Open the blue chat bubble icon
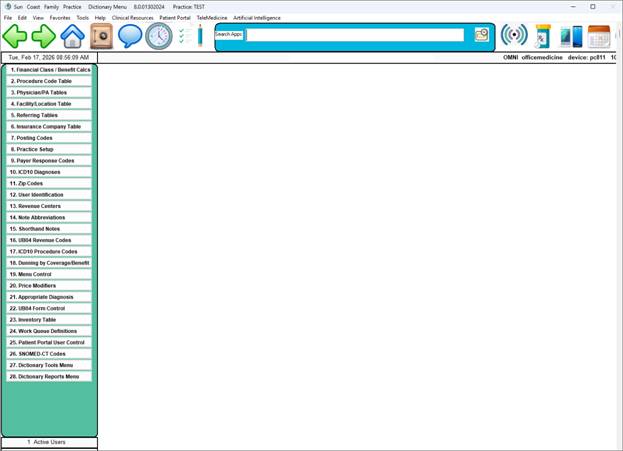The width and height of the screenshot is (623, 451). (130, 37)
